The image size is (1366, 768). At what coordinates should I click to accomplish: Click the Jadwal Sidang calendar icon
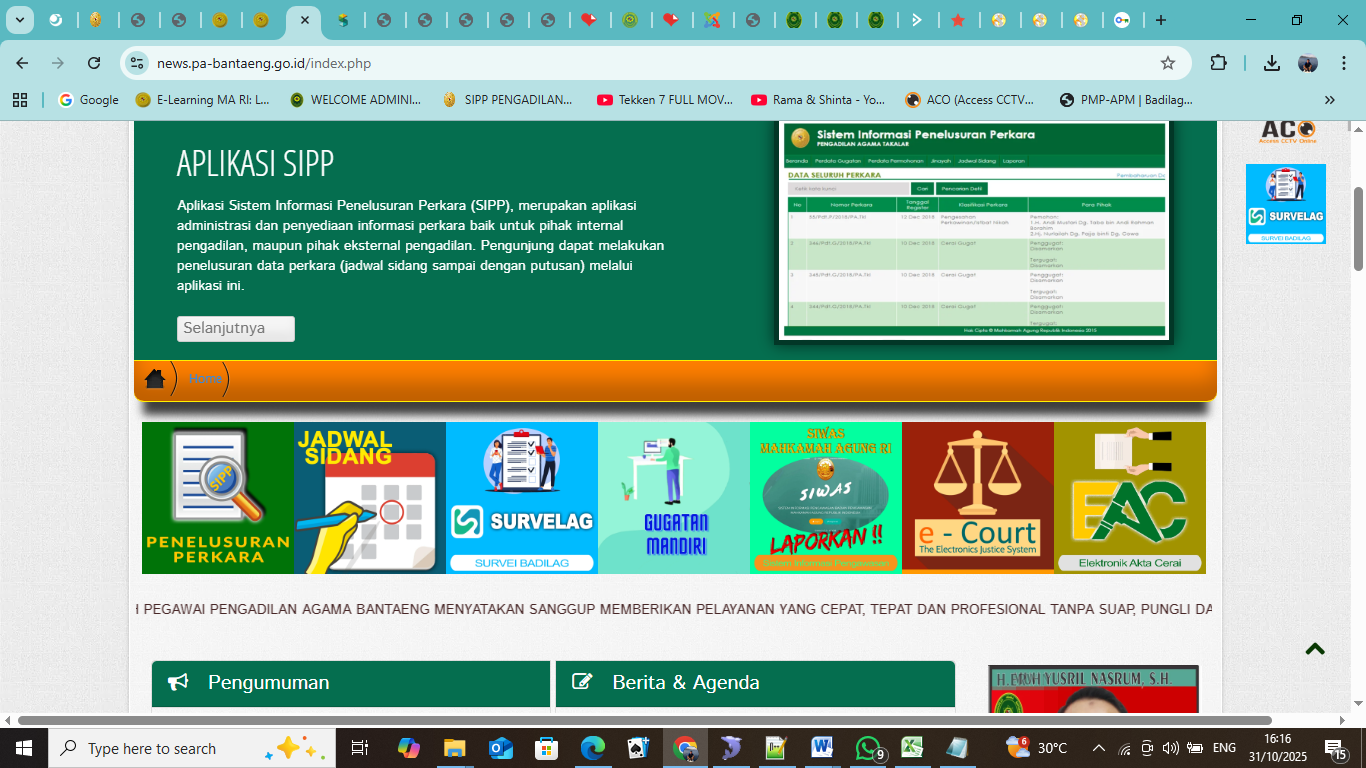[x=370, y=498]
